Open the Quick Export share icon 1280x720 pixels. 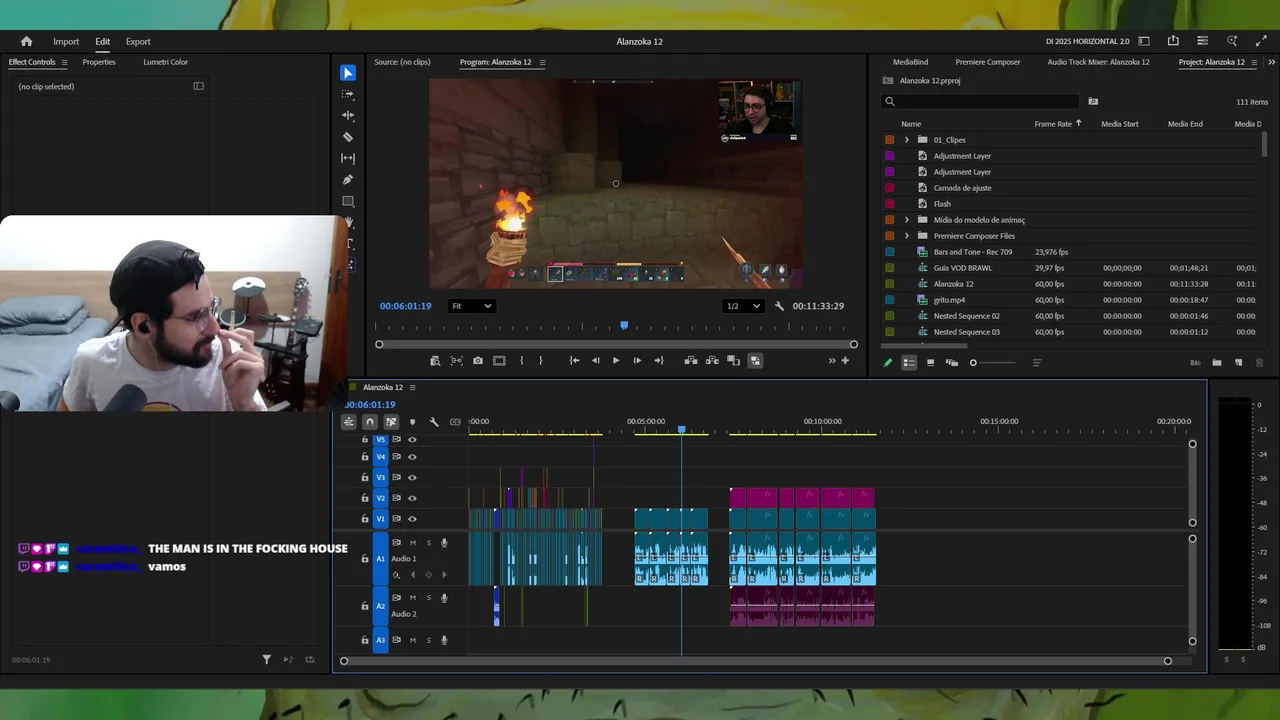tap(1173, 41)
